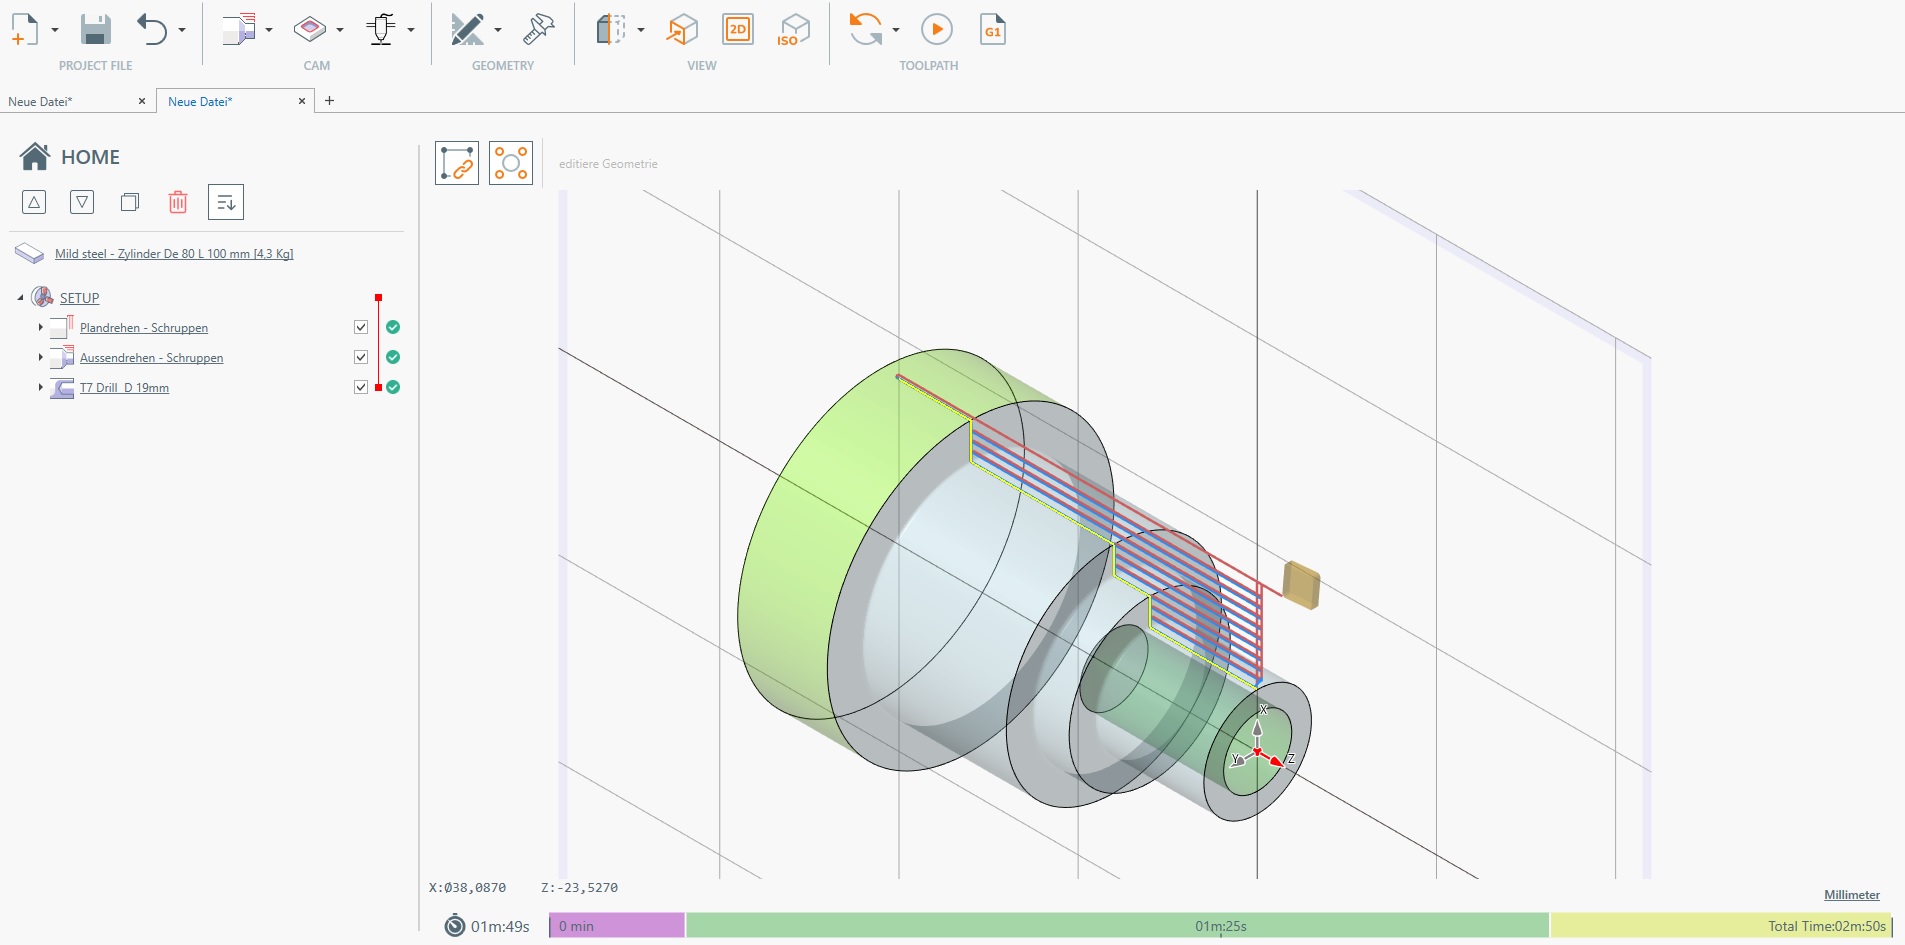Image resolution: width=1905 pixels, height=945 pixels.
Task: Toggle the T7 Drill D 19mm checkbox
Action: point(360,387)
